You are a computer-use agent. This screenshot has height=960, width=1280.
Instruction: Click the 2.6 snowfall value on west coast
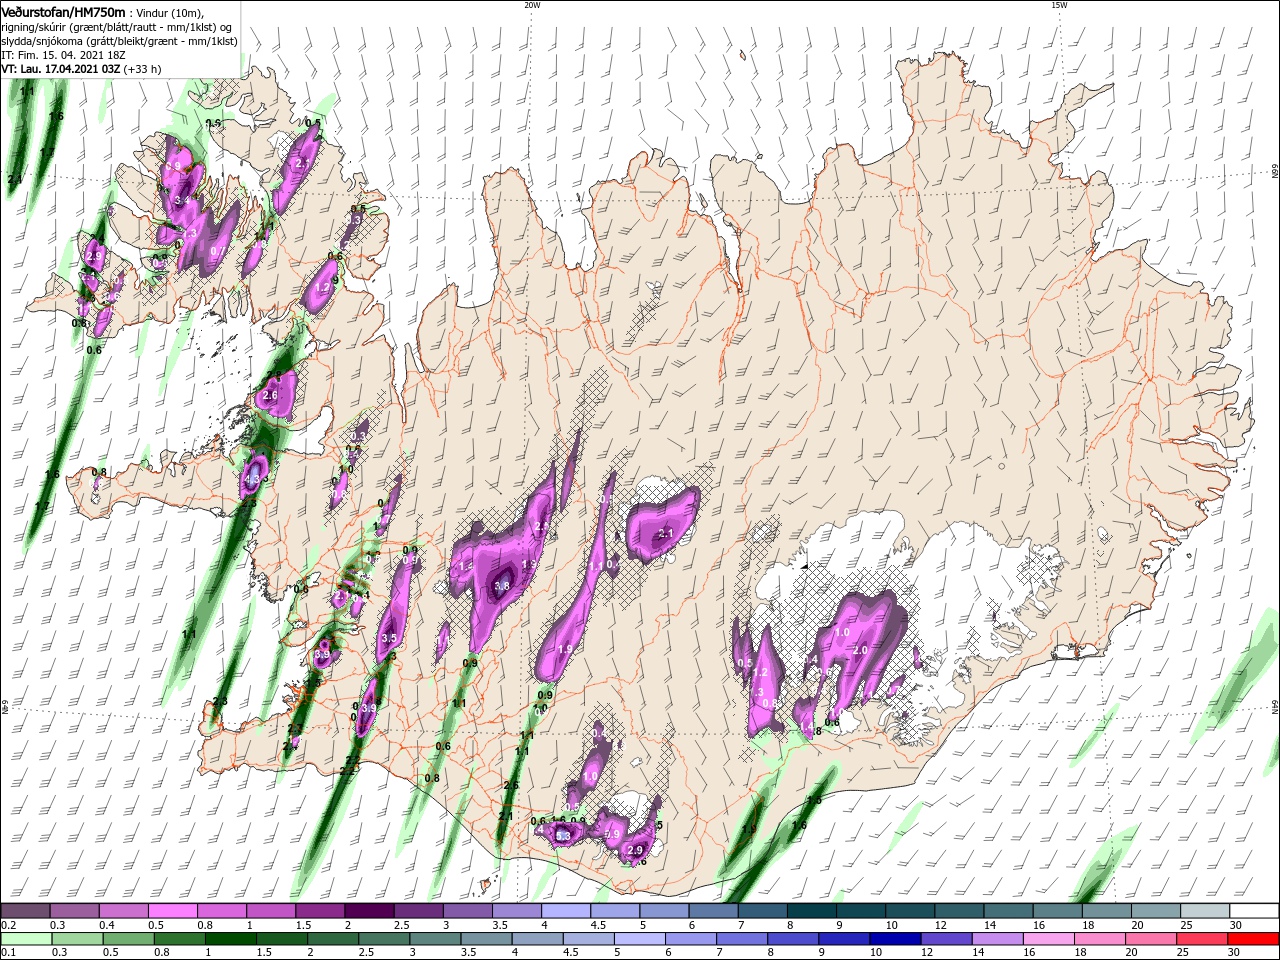click(x=269, y=396)
